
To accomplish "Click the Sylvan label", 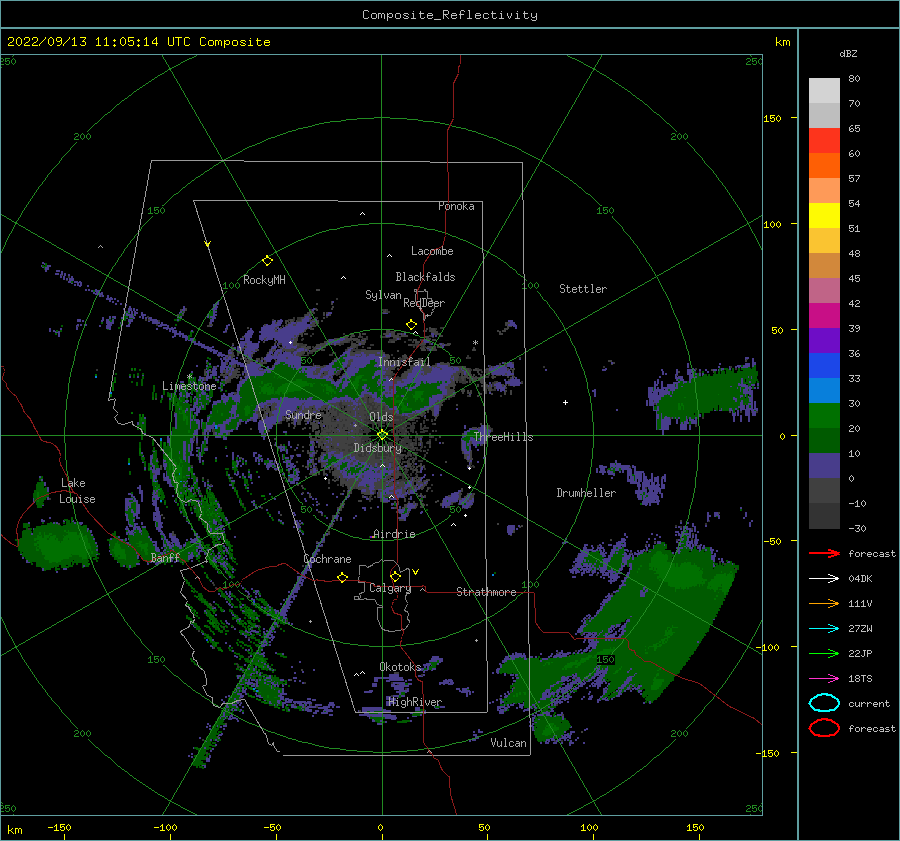I will click(383, 295).
